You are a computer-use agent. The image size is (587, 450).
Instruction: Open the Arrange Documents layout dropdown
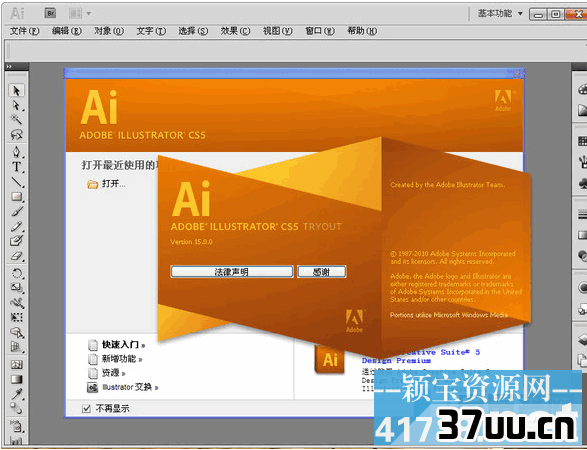point(80,13)
